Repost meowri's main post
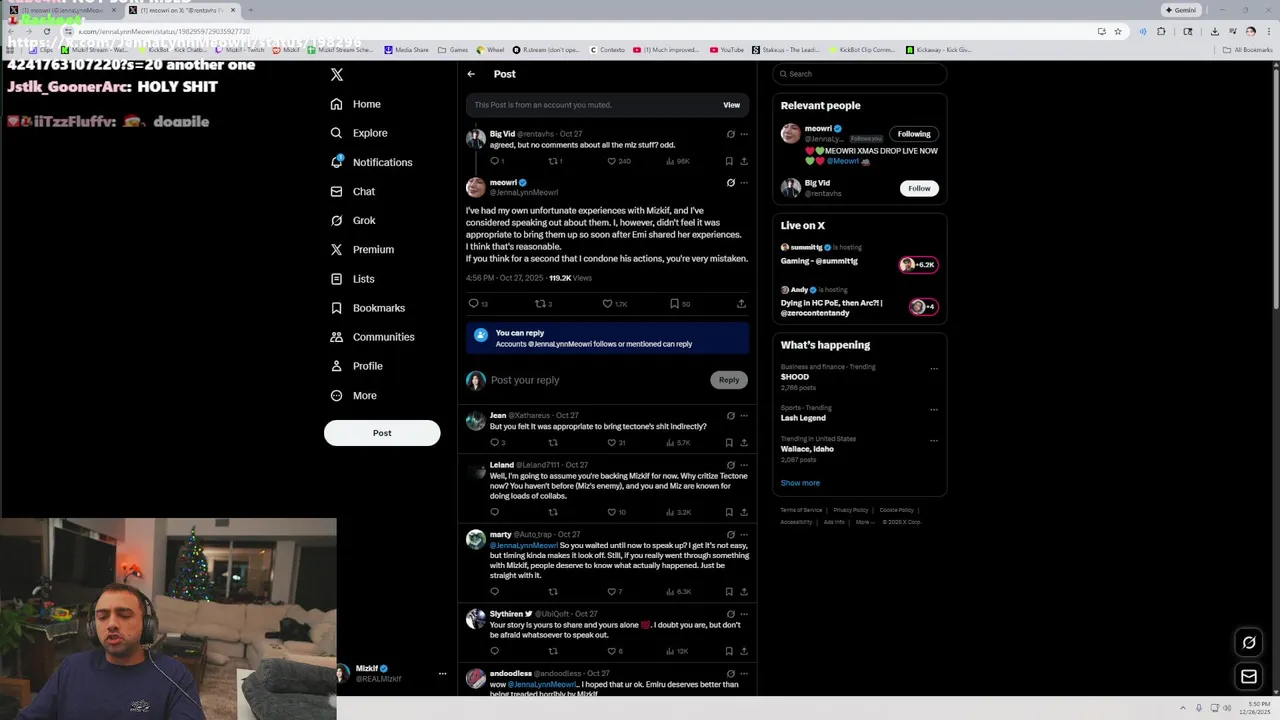The width and height of the screenshot is (1280, 720). [x=543, y=304]
